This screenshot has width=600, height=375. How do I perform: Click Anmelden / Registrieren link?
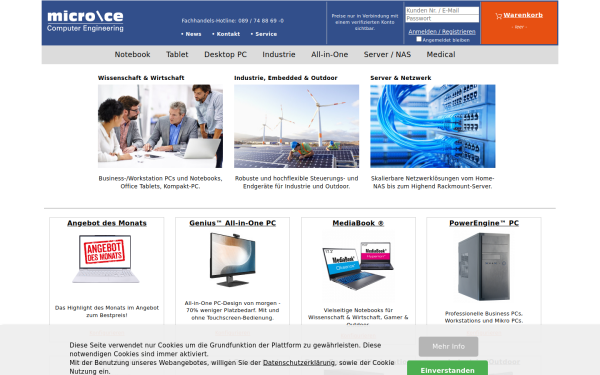click(442, 32)
